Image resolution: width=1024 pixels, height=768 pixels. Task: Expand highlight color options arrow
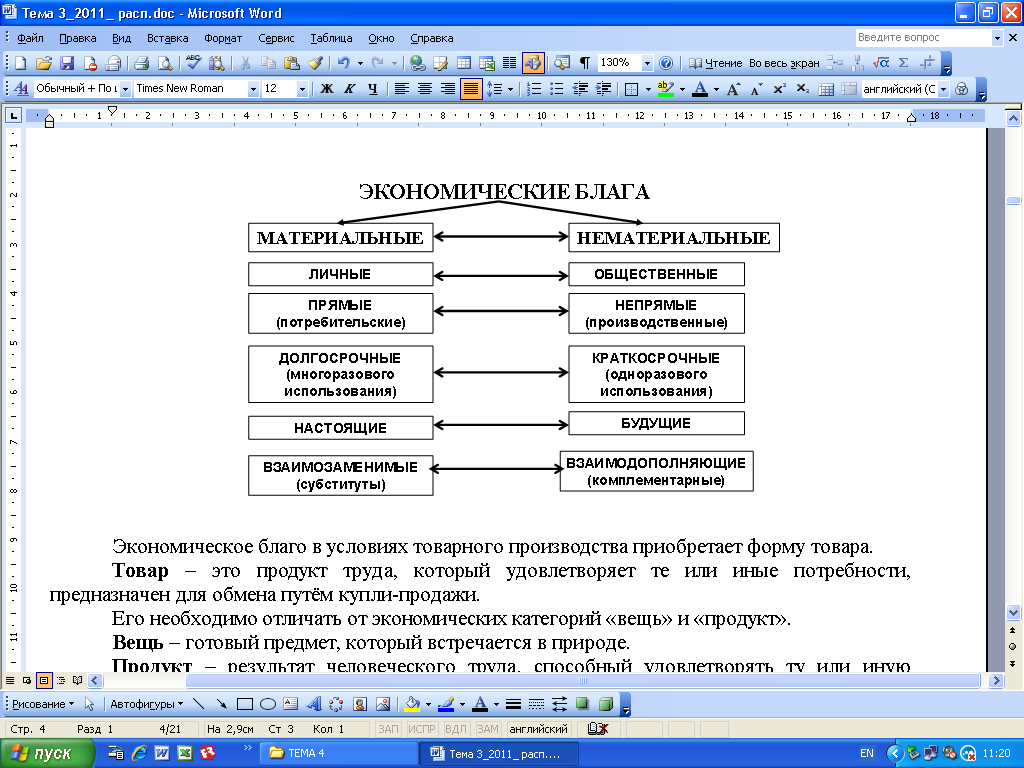coord(682,89)
